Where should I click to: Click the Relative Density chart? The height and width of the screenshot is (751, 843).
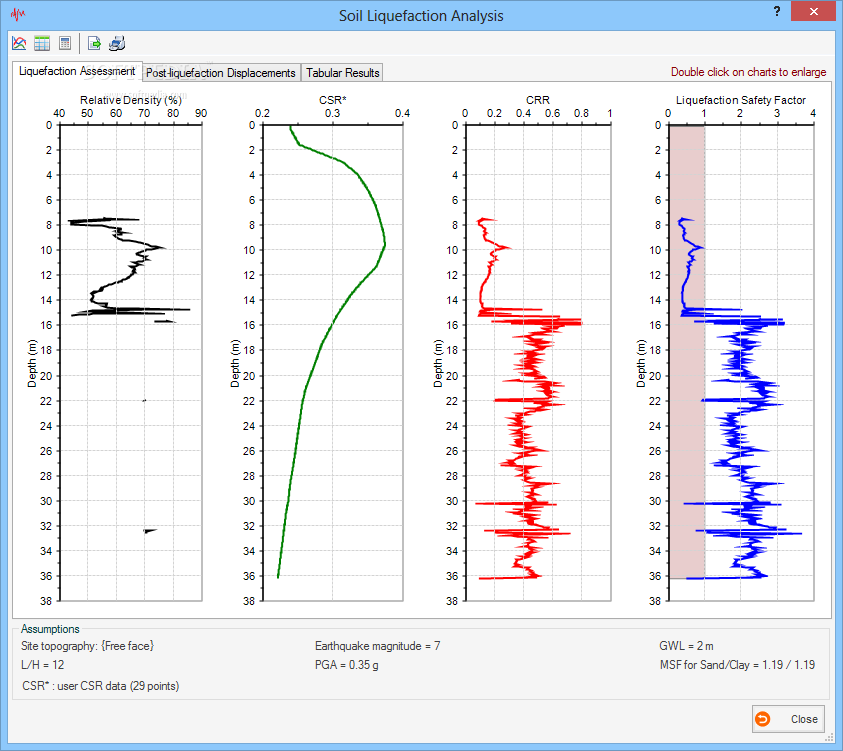131,363
